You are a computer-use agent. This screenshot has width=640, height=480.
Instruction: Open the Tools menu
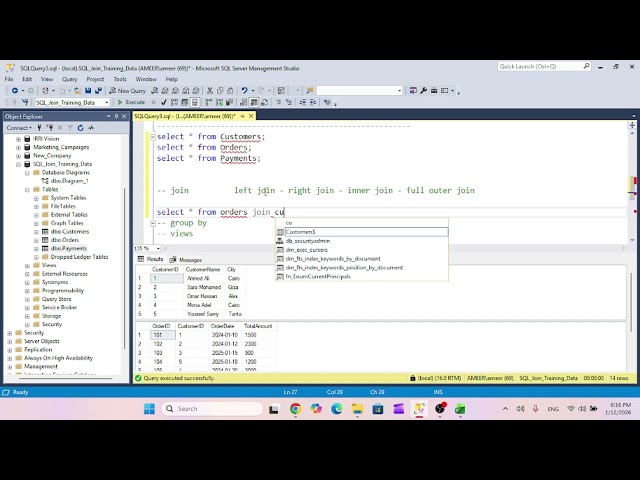pyautogui.click(x=120, y=79)
